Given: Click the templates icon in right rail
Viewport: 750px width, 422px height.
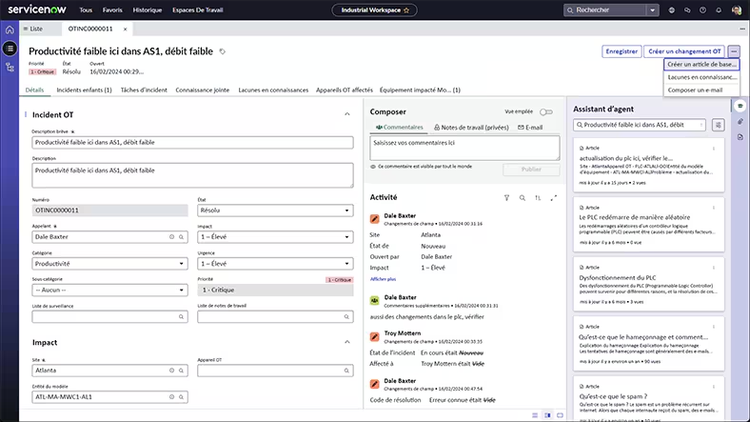Looking at the screenshot, I should click(x=740, y=137).
